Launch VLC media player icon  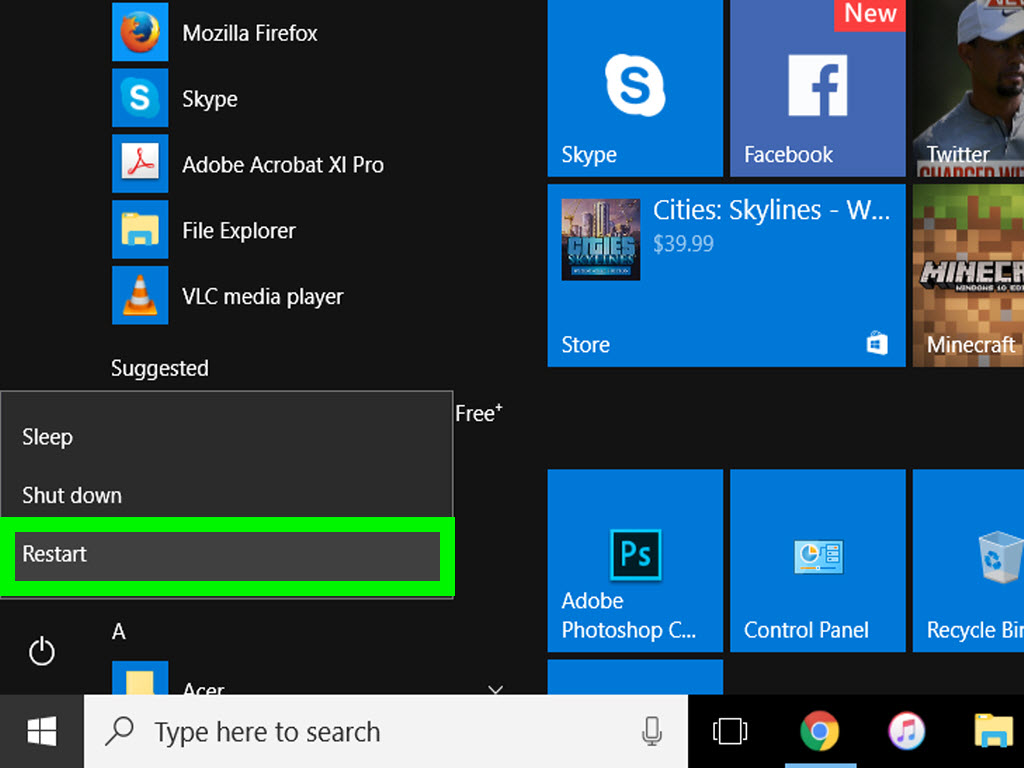click(x=140, y=295)
